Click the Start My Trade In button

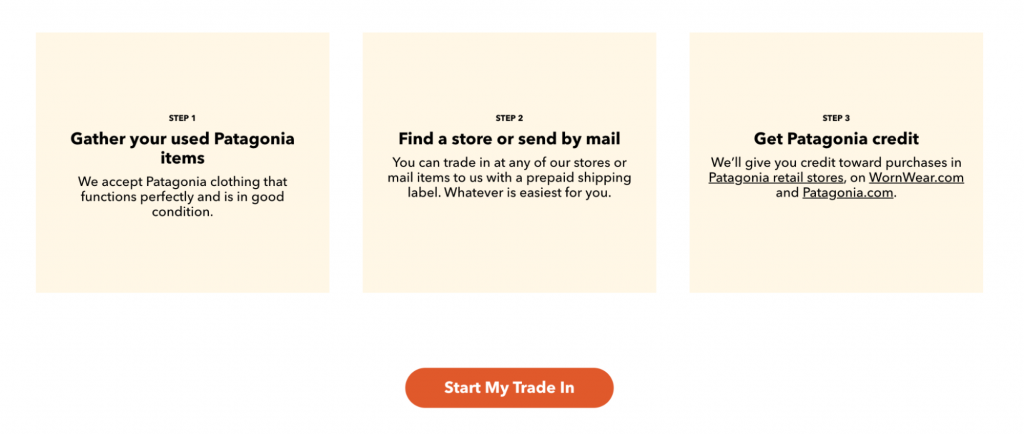[x=509, y=388]
